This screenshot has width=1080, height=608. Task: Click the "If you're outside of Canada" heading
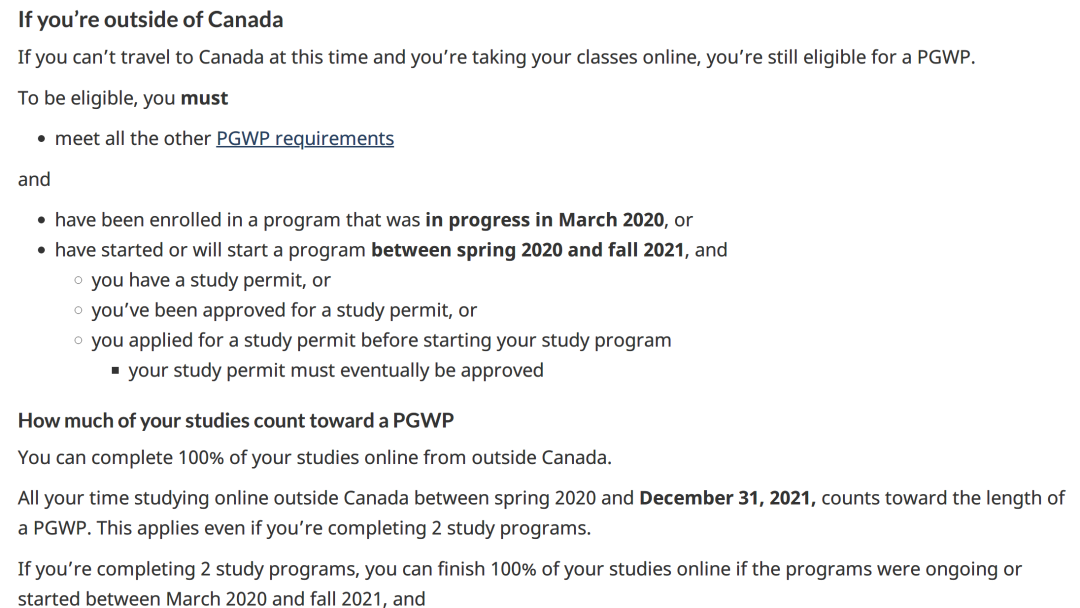click(x=150, y=19)
